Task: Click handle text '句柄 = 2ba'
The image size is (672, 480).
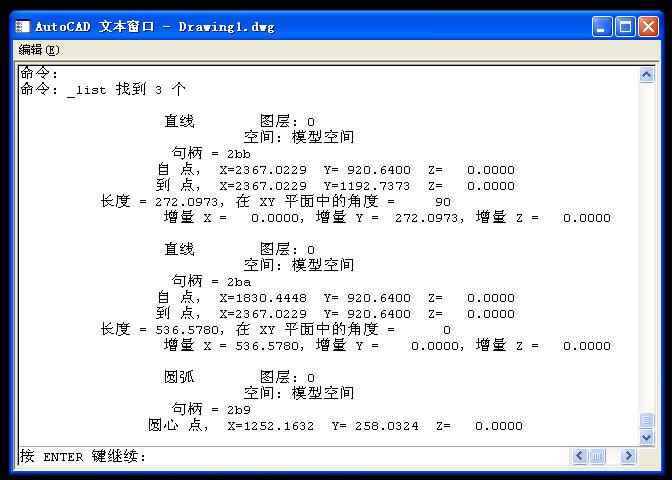Action: tap(211, 282)
